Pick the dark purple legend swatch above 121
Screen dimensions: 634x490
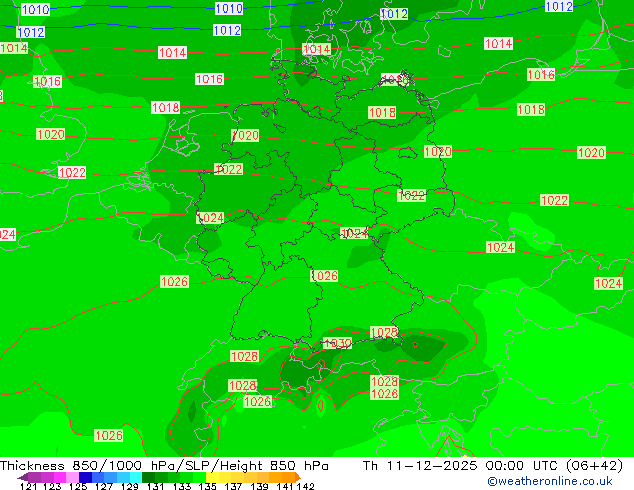click(34, 477)
